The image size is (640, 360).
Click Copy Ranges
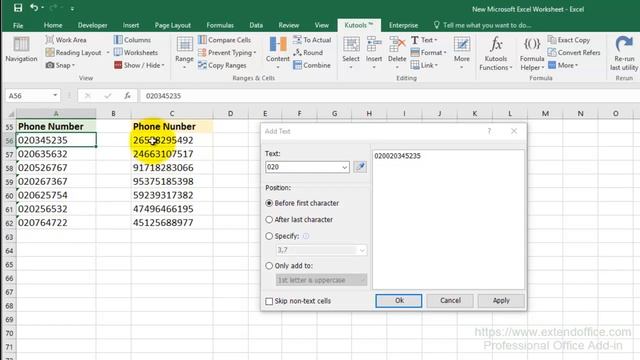pos(222,65)
